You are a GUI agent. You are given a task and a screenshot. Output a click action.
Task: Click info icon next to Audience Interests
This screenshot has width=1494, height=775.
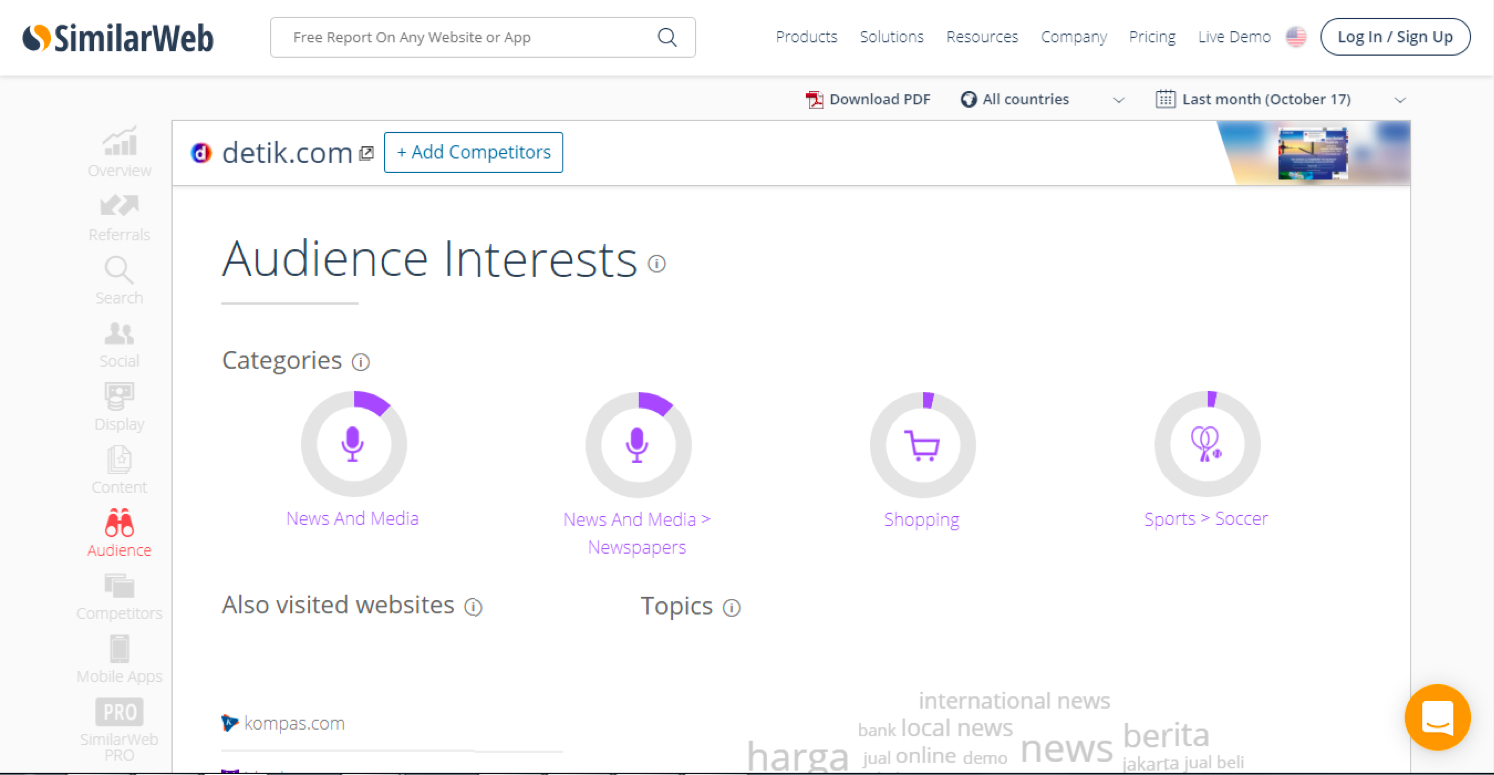656,263
